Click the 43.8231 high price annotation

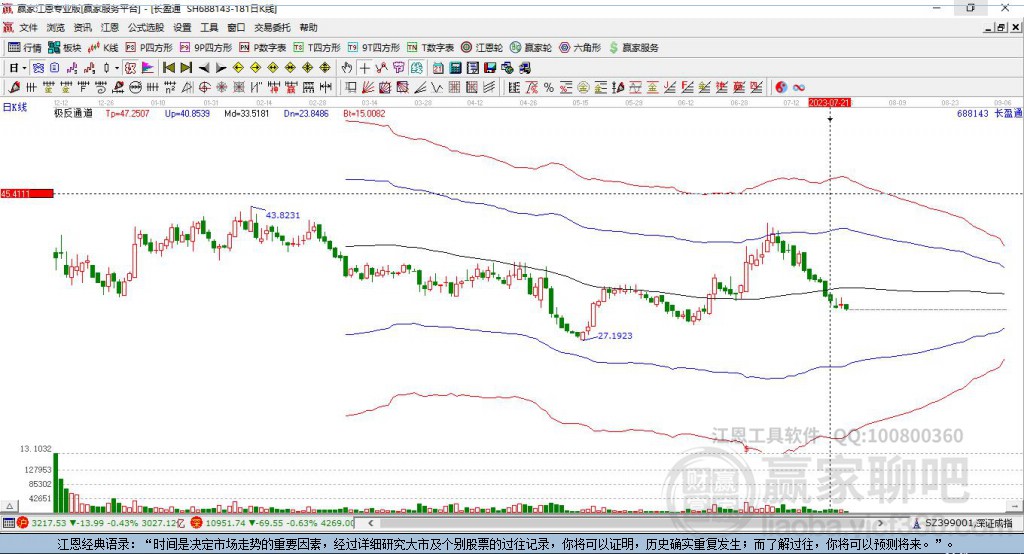click(x=283, y=215)
